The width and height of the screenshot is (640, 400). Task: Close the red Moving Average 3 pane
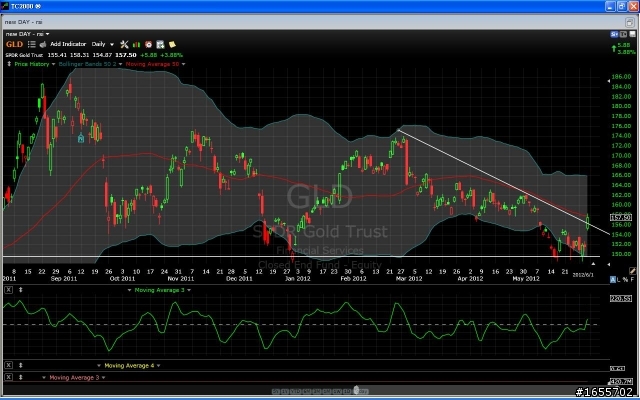[x=9, y=378]
